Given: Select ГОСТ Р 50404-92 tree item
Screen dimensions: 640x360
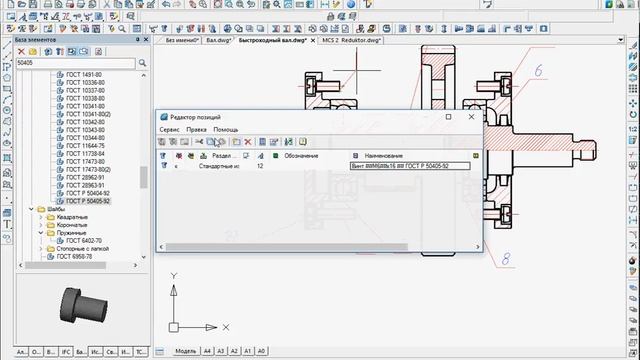Looking at the screenshot, I should coord(87,193).
